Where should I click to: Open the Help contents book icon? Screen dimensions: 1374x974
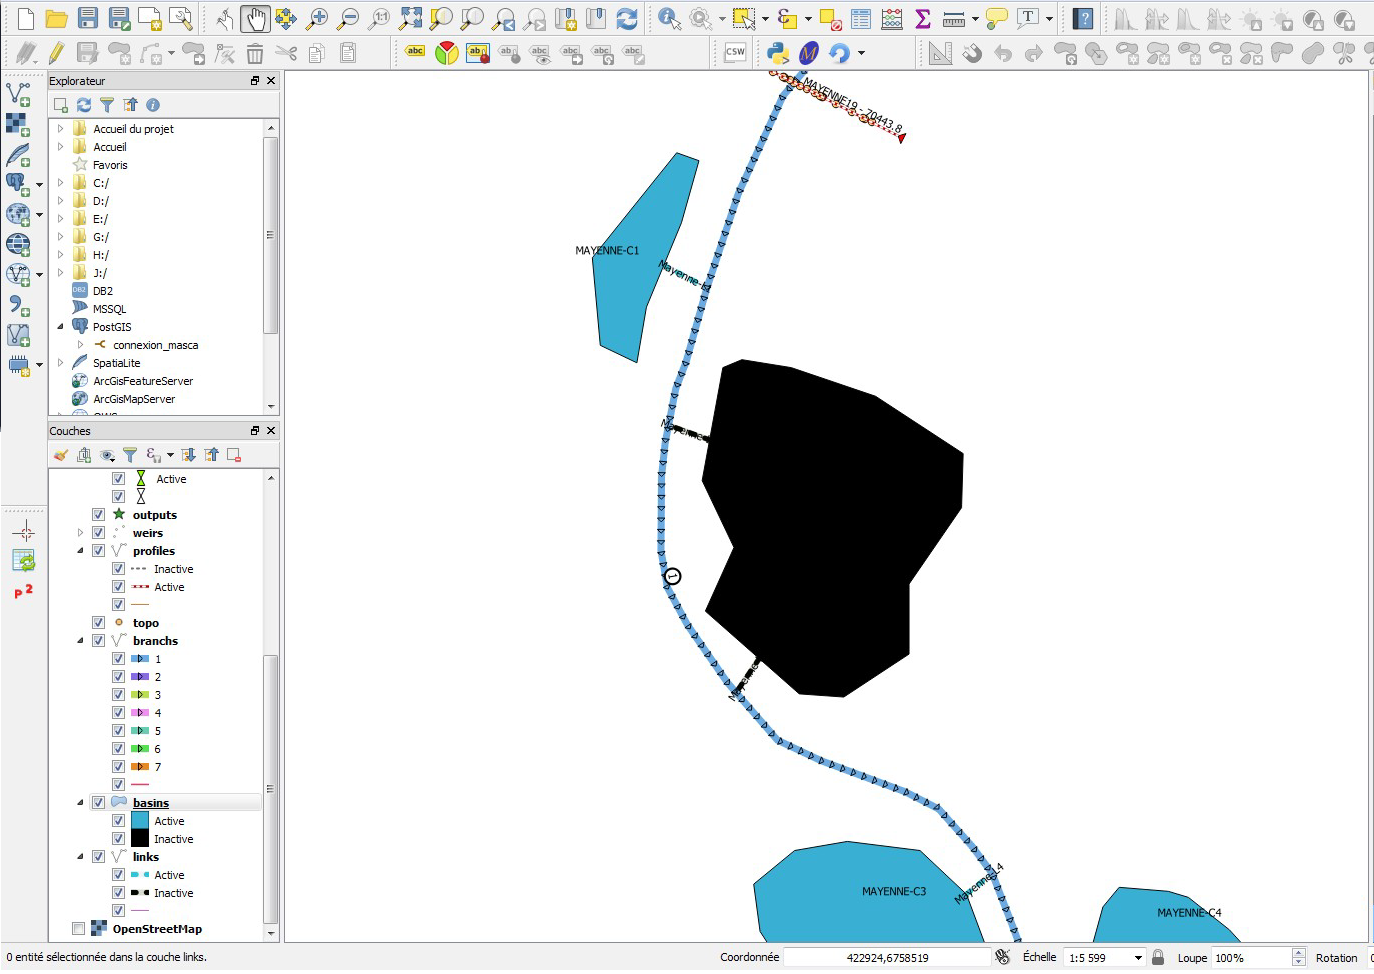pos(1083,18)
